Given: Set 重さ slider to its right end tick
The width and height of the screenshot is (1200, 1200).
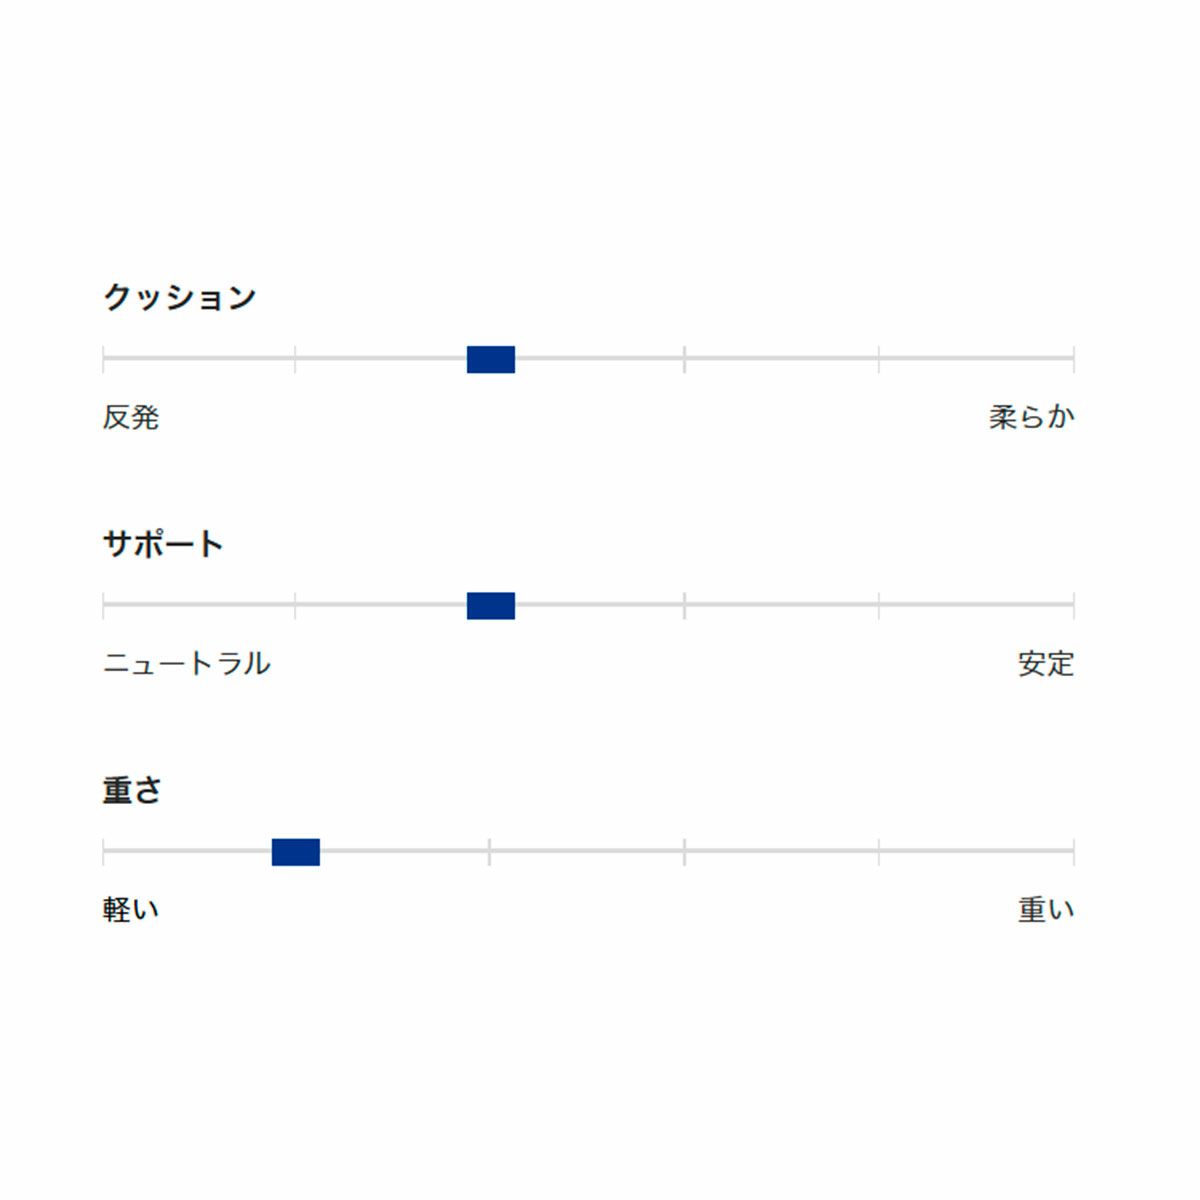Looking at the screenshot, I should click(1073, 852).
